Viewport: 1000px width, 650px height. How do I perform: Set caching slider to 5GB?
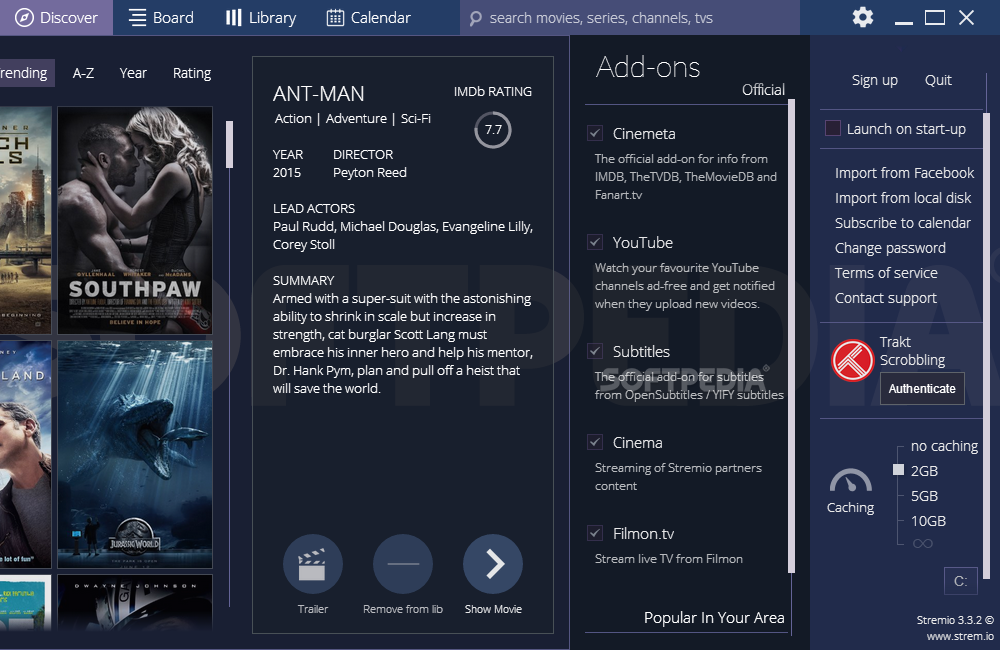924,496
